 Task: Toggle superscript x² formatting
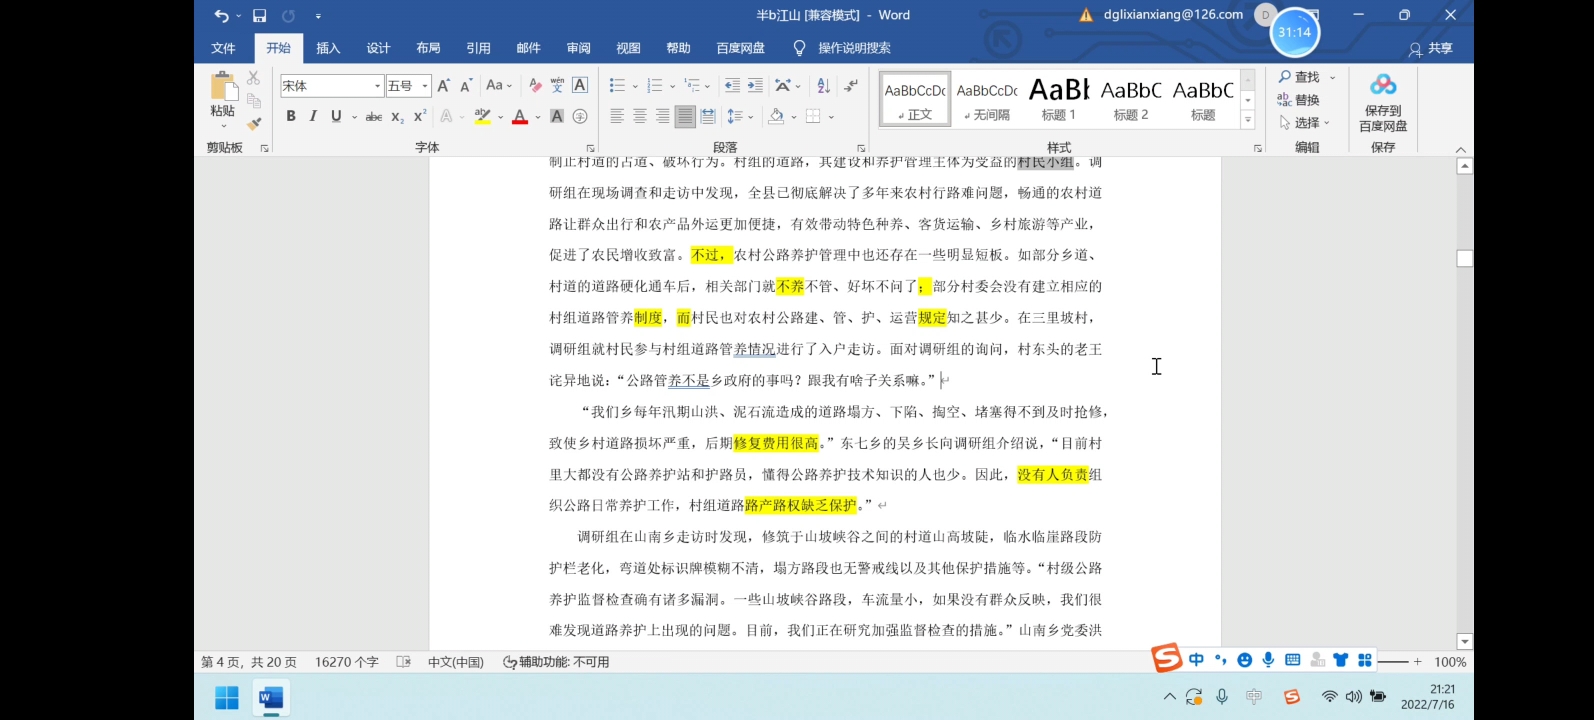tap(420, 117)
